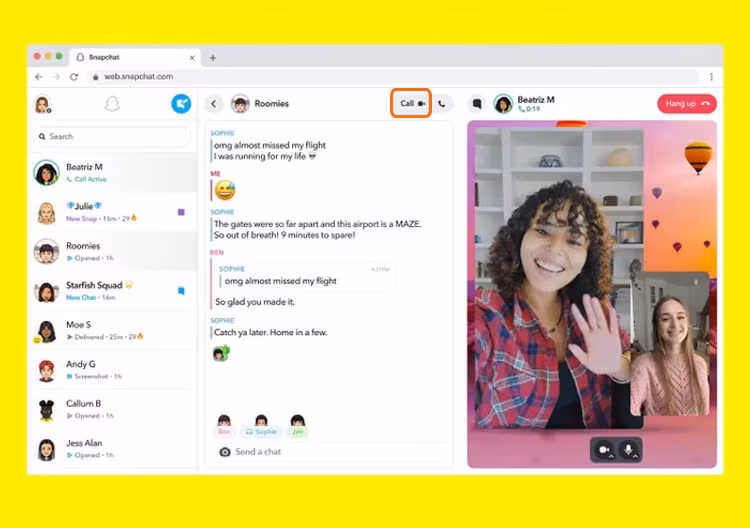Image resolution: width=750 pixels, height=528 pixels.
Task: Start a voice call with phone icon
Action: pyautogui.click(x=442, y=104)
